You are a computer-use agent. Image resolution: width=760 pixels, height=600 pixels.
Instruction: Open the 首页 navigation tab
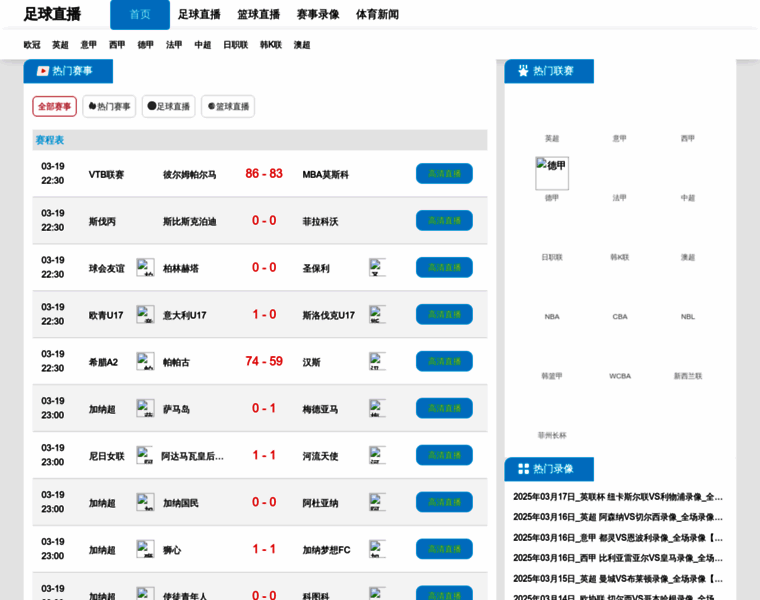point(140,15)
